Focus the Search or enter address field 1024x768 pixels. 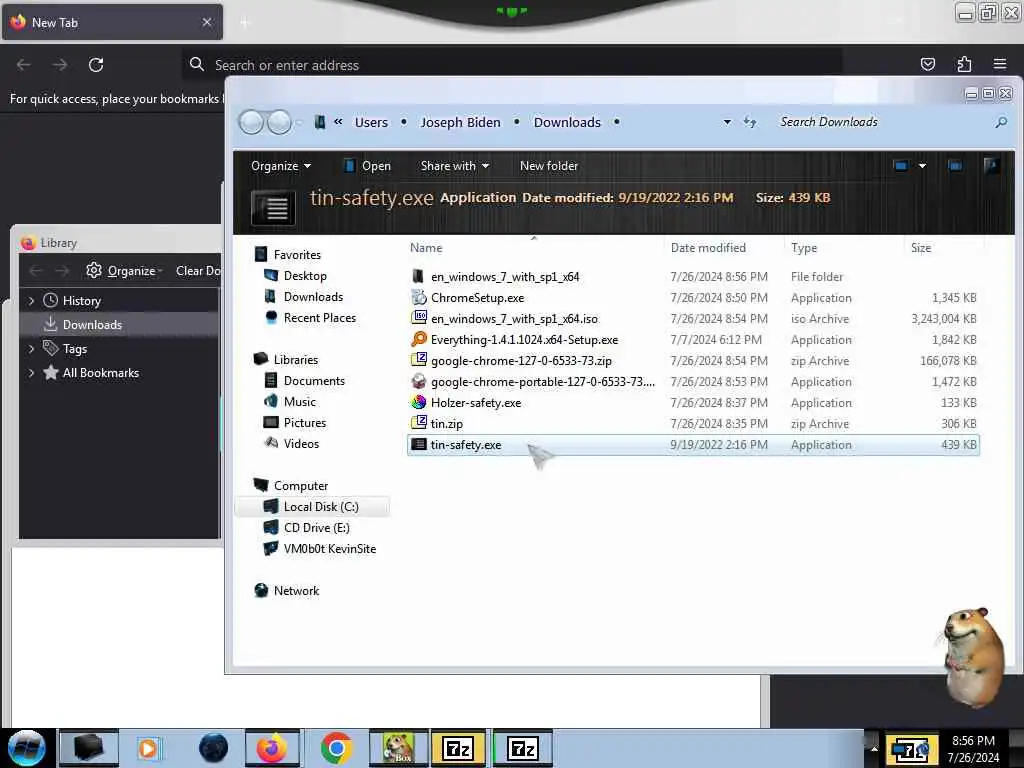[x=512, y=65]
